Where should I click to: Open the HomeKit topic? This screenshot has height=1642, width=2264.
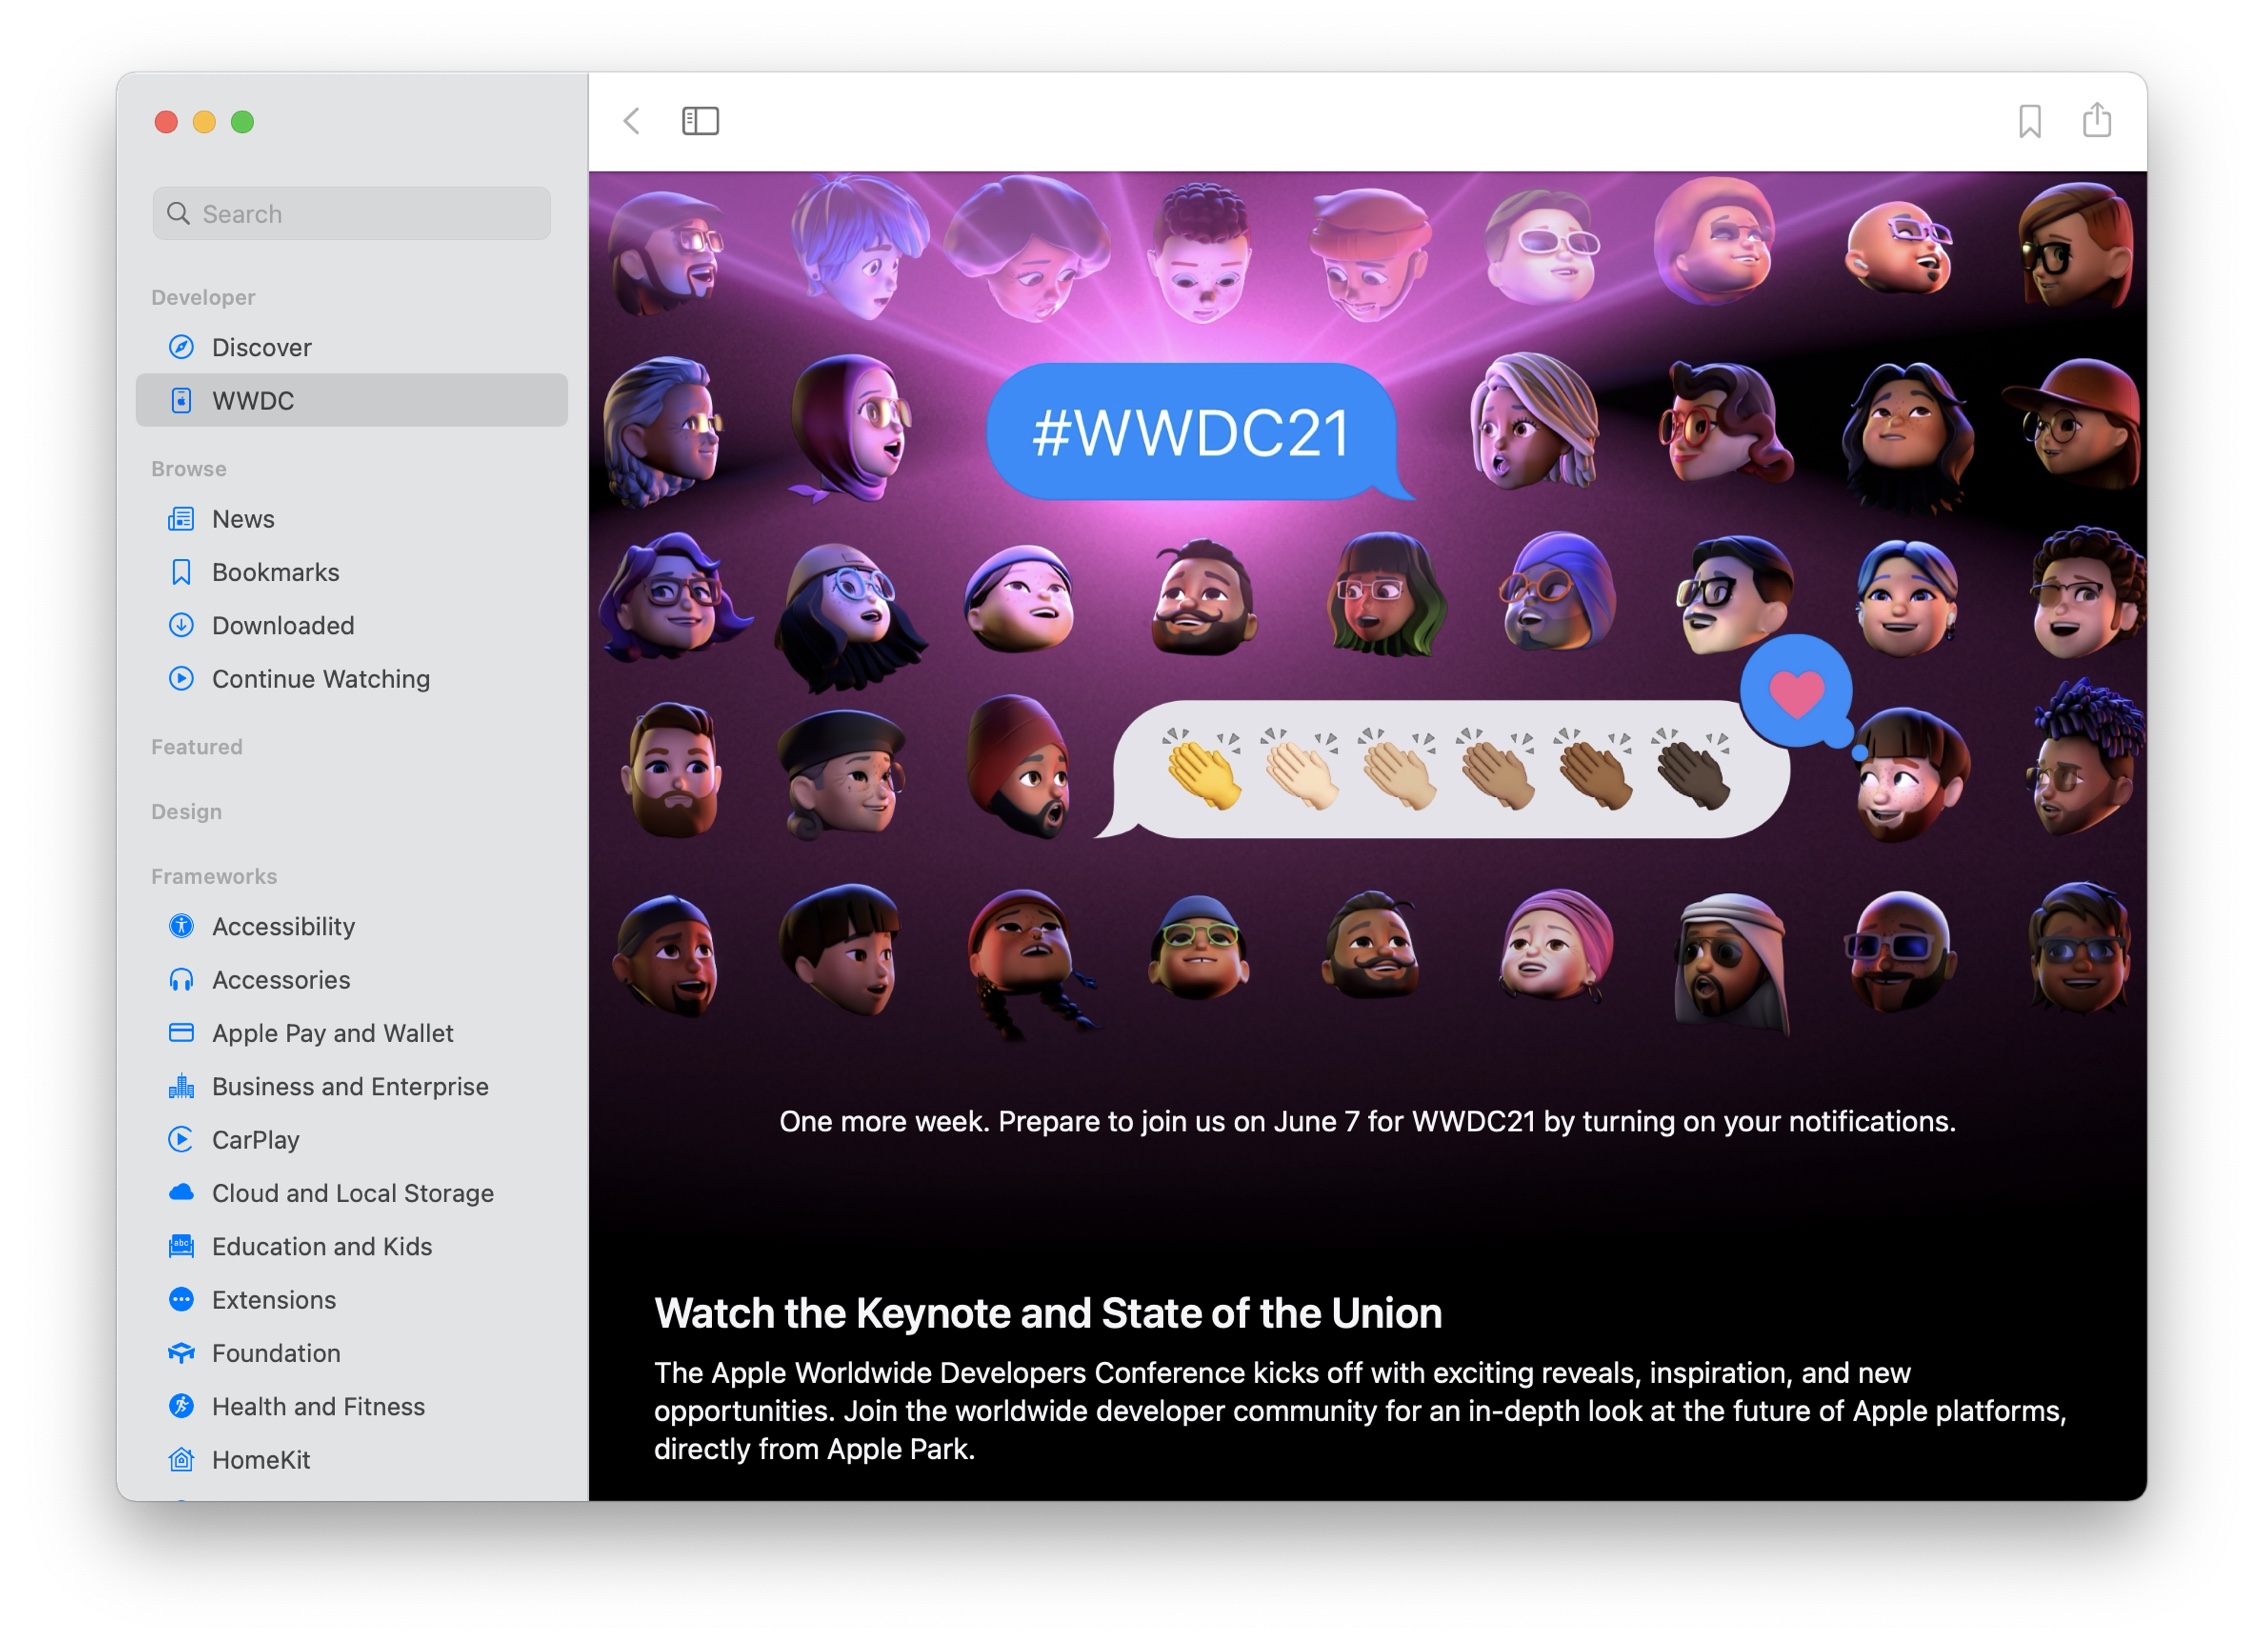351,1459
